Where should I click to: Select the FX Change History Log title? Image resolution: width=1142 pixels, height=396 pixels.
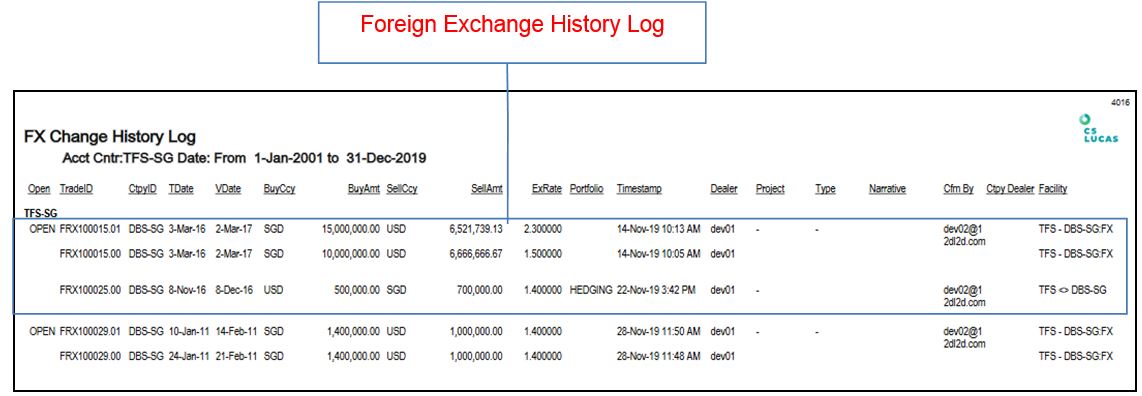(110, 137)
